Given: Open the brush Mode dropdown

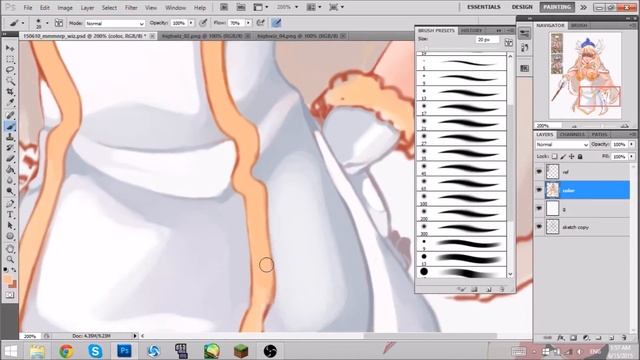Looking at the screenshot, I should 115,24.
